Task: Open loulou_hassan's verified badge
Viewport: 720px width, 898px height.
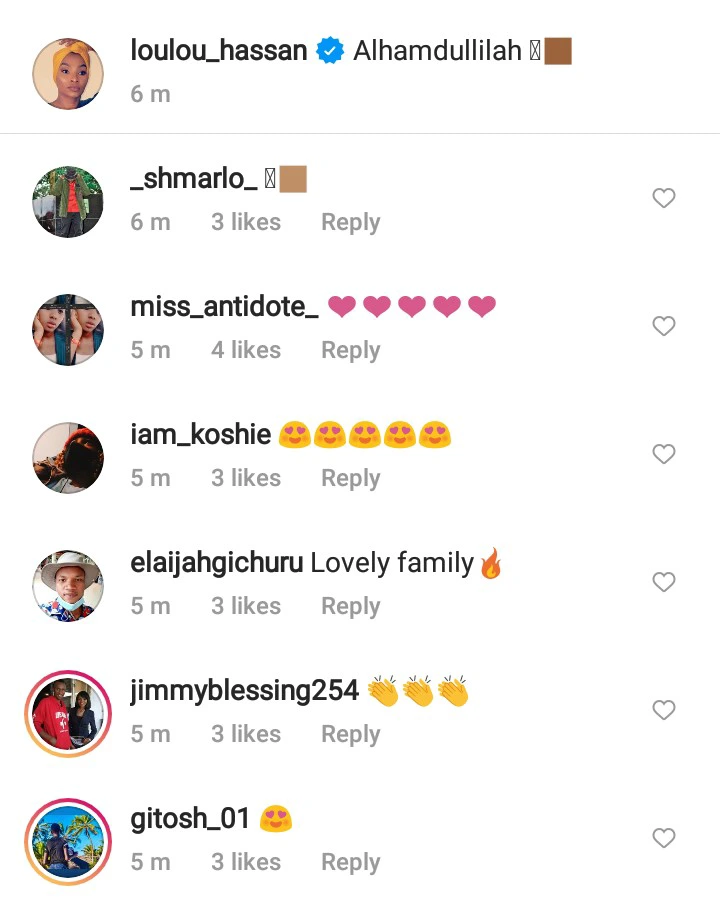Action: coord(331,50)
